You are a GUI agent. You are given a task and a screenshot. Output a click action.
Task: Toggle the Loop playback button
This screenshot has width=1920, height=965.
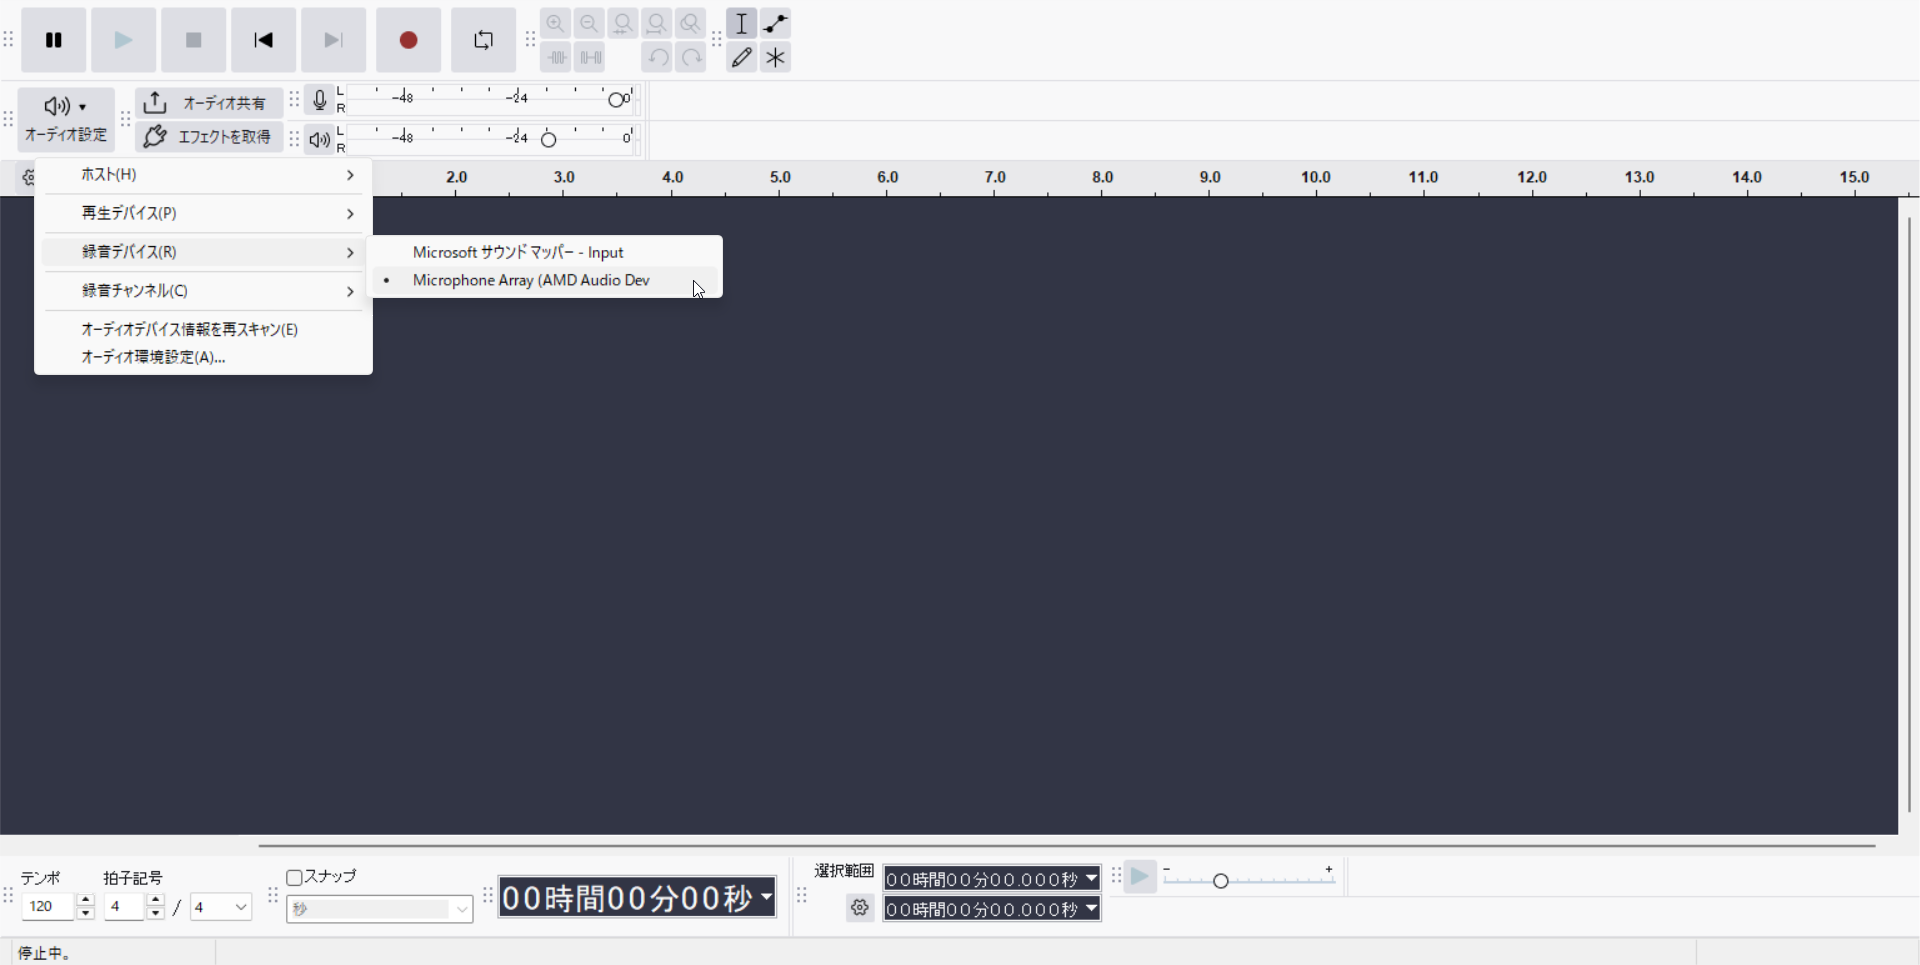tap(483, 40)
